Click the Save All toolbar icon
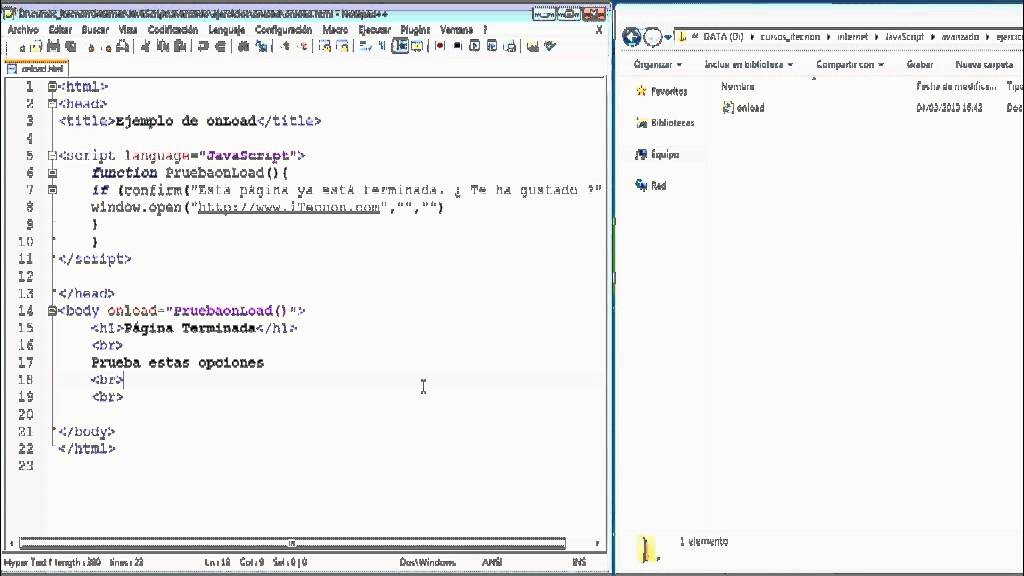This screenshot has height=576, width=1024. (x=71, y=46)
